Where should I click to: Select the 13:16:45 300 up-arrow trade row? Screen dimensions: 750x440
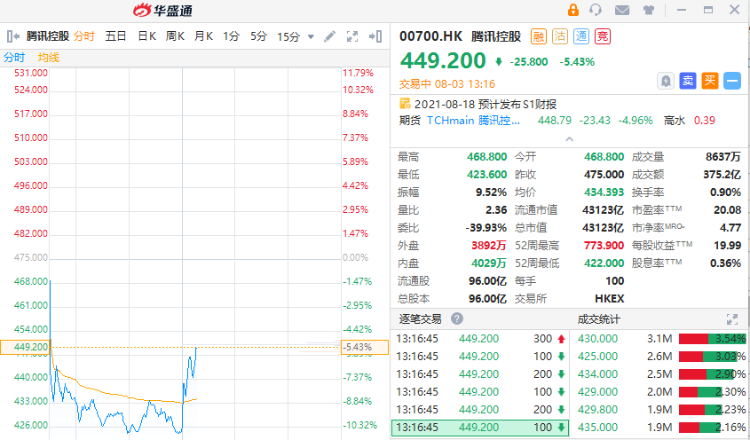pyautogui.click(x=480, y=339)
